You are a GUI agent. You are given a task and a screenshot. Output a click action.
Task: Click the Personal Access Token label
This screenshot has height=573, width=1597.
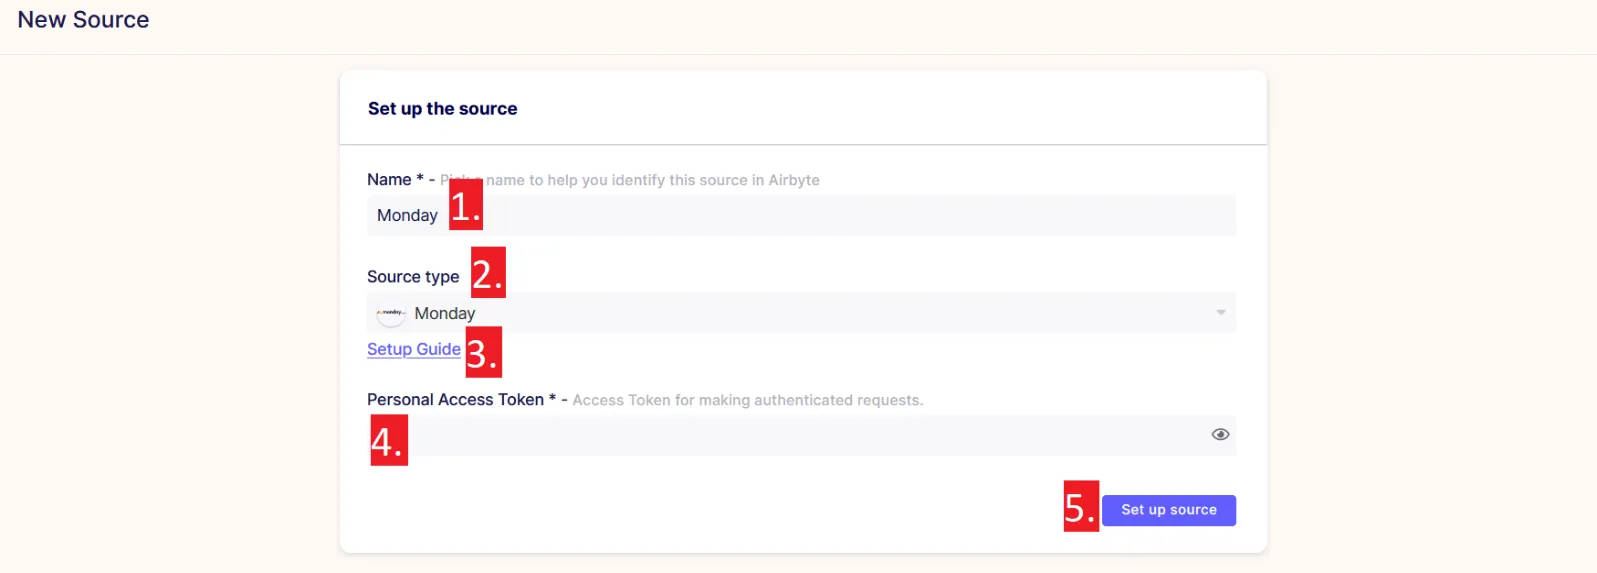455,400
